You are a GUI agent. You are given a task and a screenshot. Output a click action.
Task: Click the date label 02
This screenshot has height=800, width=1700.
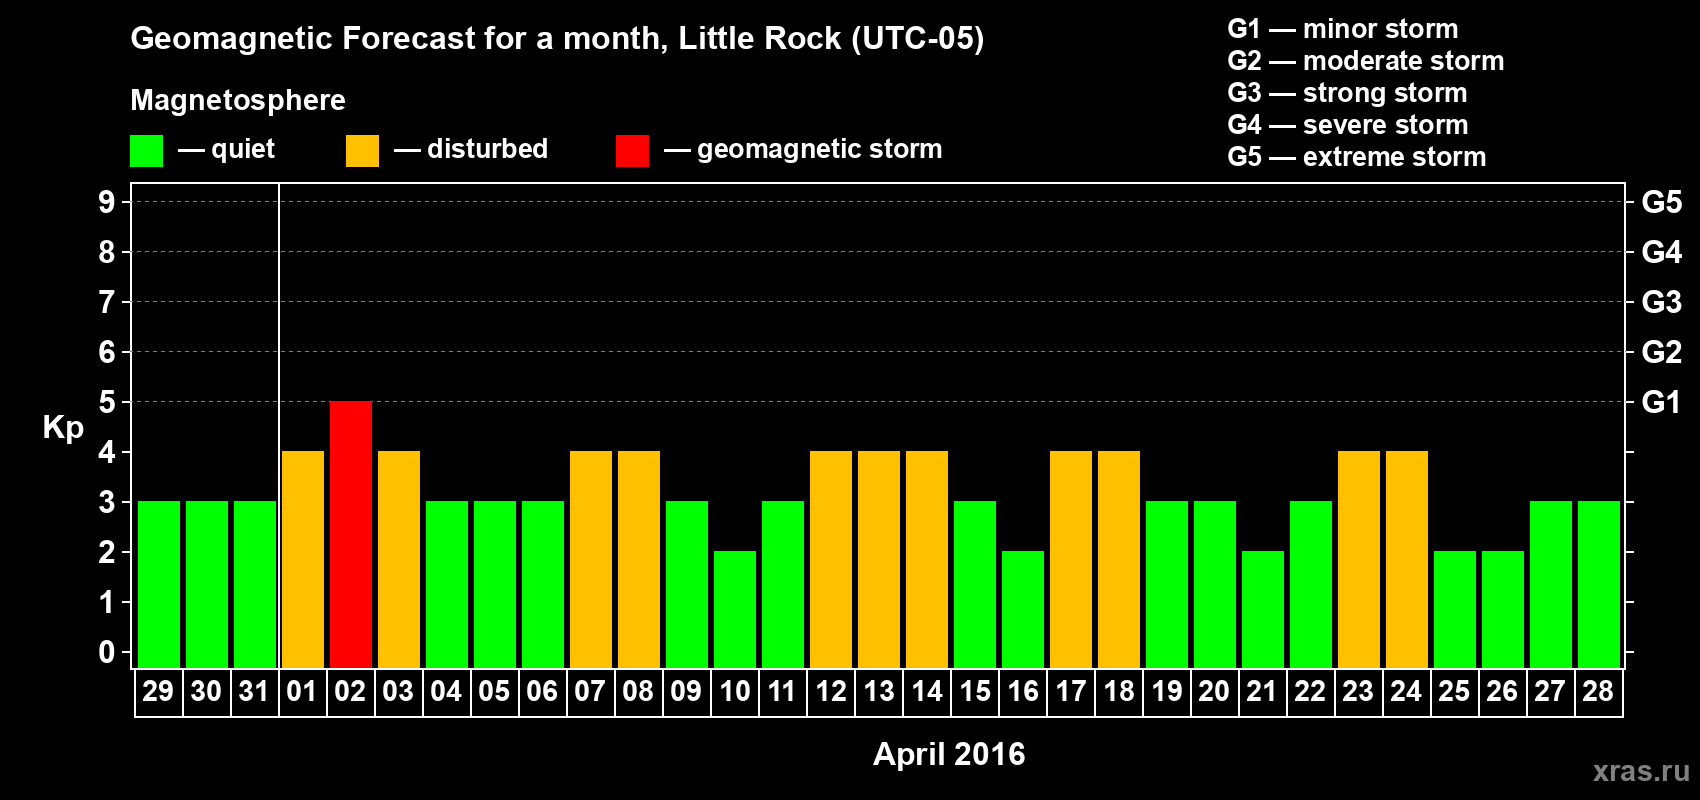coord(350,691)
